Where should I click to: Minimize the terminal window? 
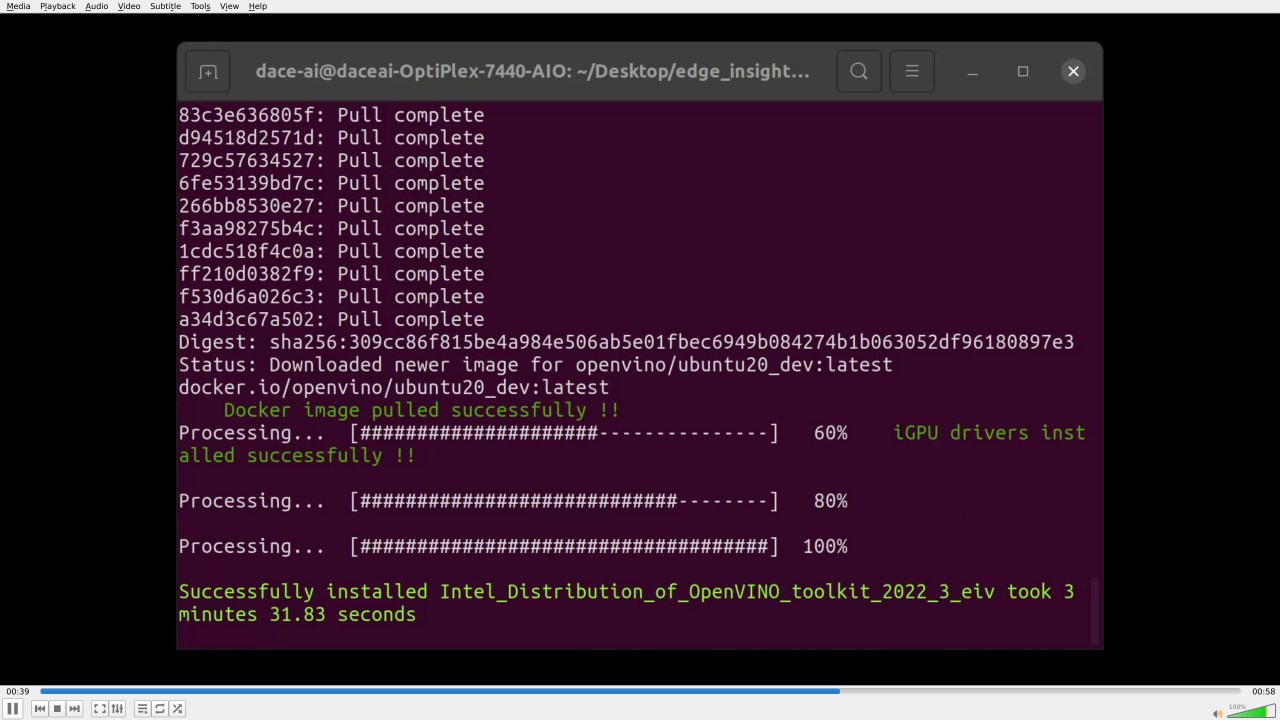click(972, 72)
